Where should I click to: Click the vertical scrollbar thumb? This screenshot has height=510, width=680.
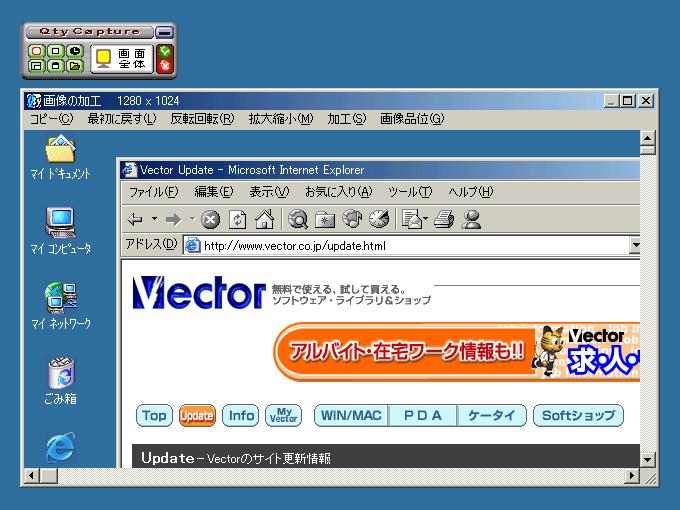(x=647, y=150)
